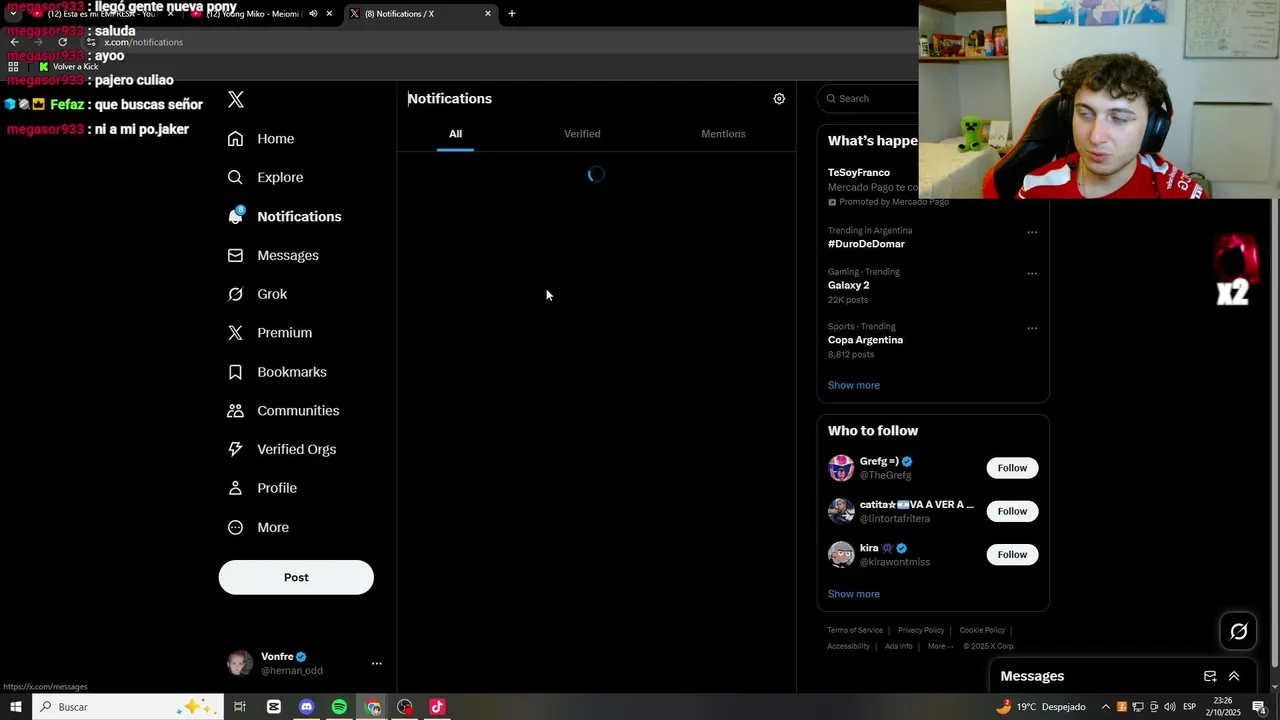Expand the Messages drawer
The width and height of the screenshot is (1280, 720).
coord(1234,676)
